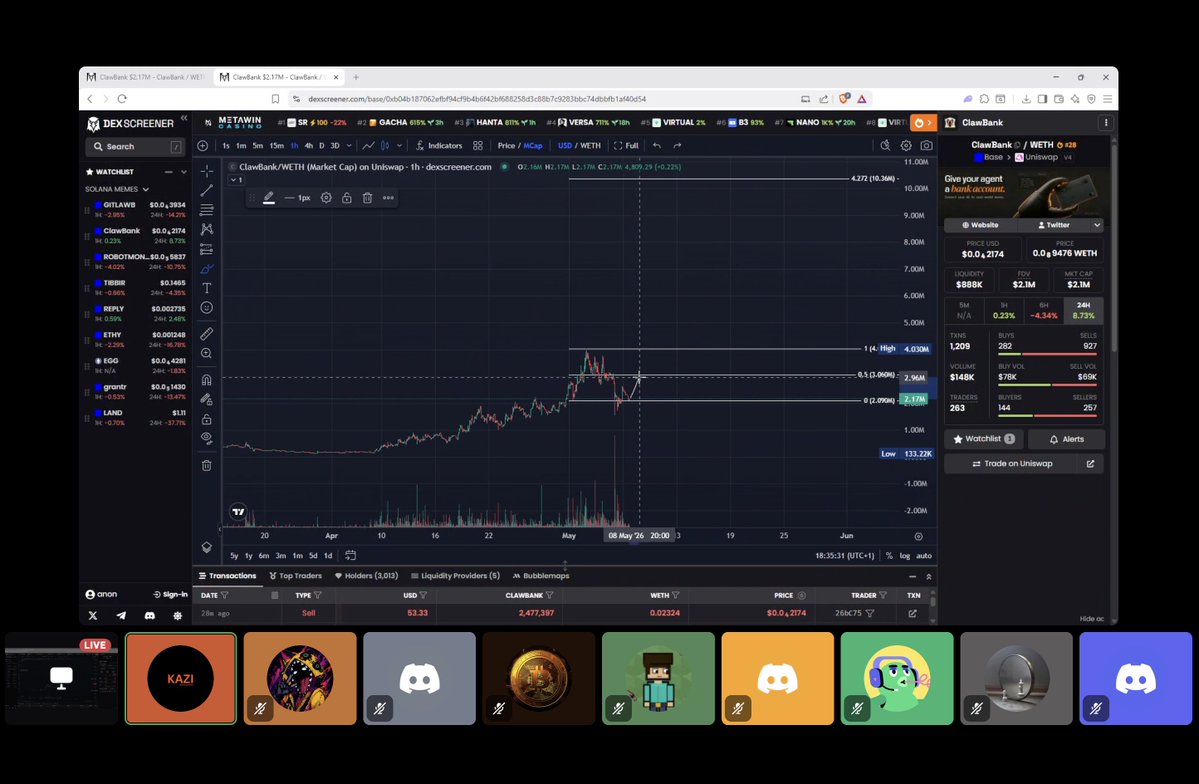Image resolution: width=1199 pixels, height=784 pixels.
Task: Set chart interval to 15m
Action: [276, 145]
